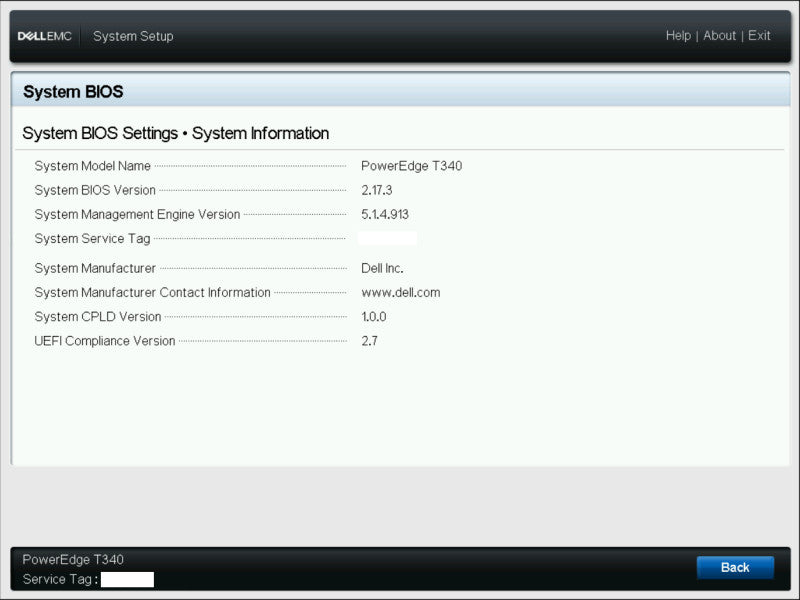Click PowerEdge T340 in the footer bar

(x=73, y=560)
